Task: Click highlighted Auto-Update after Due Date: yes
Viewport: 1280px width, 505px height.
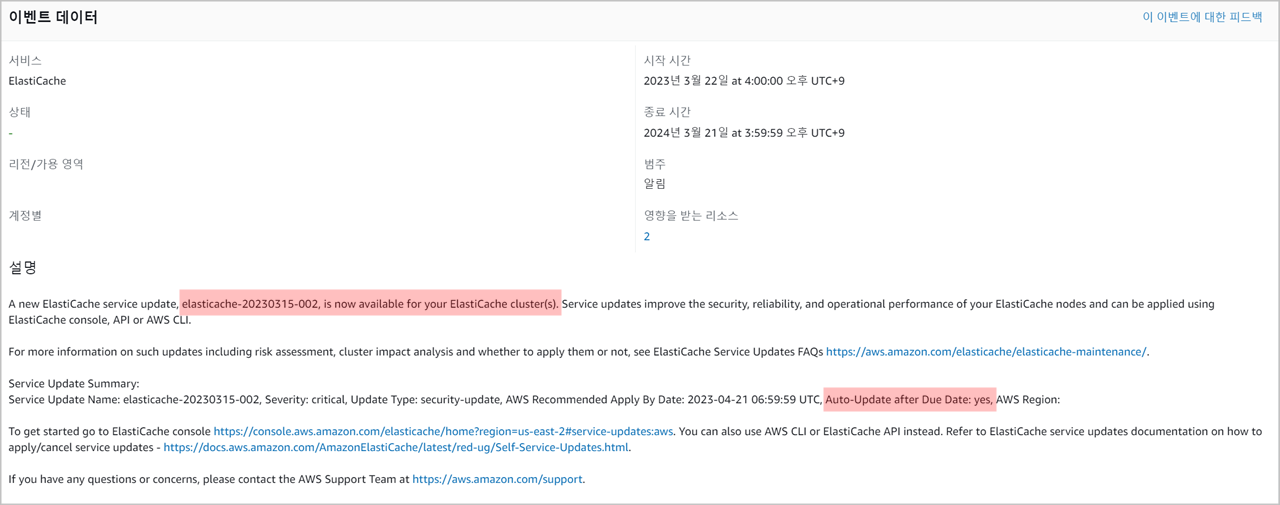Action: 910,399
